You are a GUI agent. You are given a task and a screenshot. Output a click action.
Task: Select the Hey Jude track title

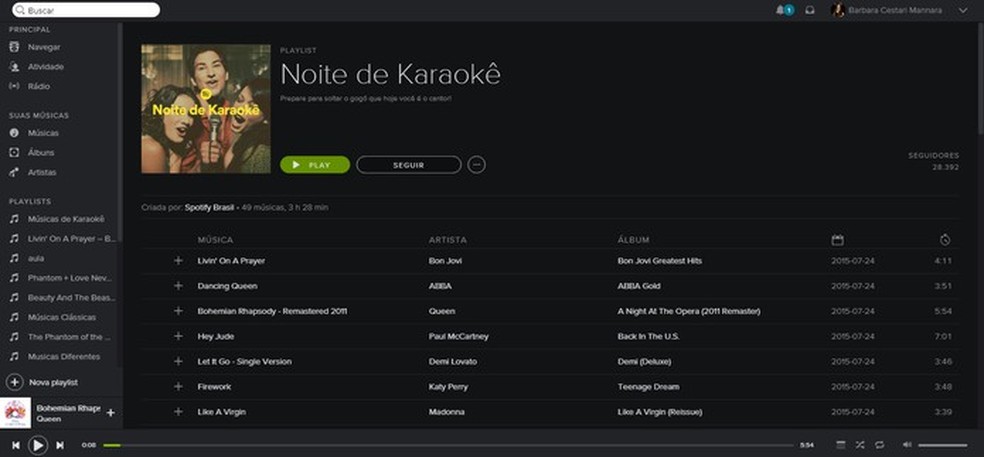pyautogui.click(x=215, y=336)
